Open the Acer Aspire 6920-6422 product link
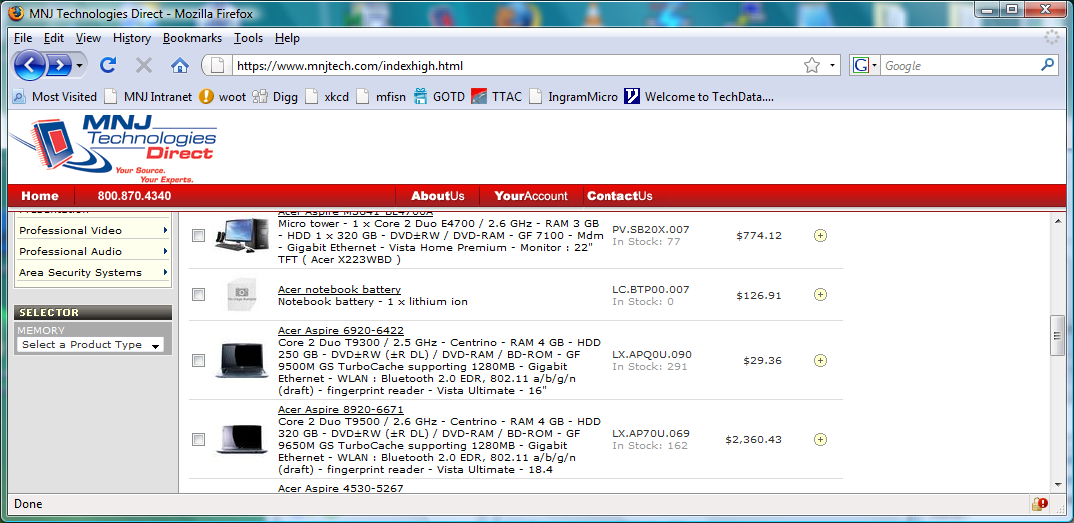 coord(341,331)
